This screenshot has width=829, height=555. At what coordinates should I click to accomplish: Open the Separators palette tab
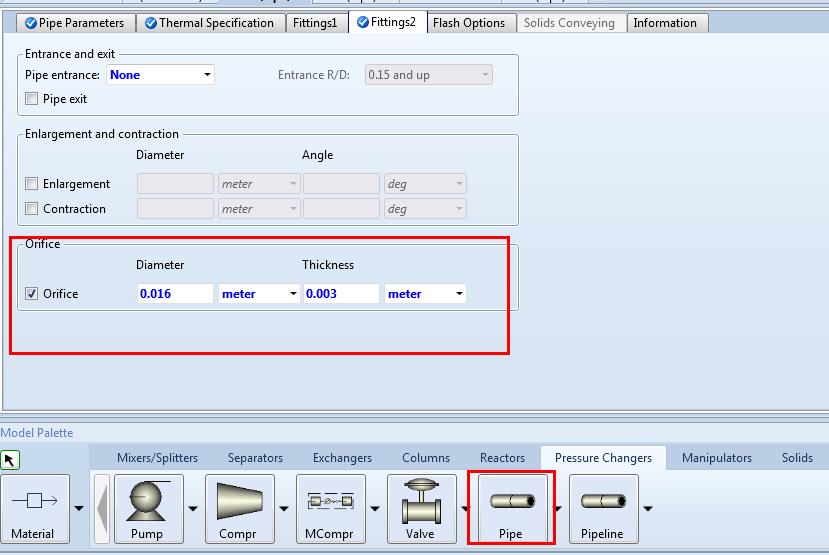point(255,458)
